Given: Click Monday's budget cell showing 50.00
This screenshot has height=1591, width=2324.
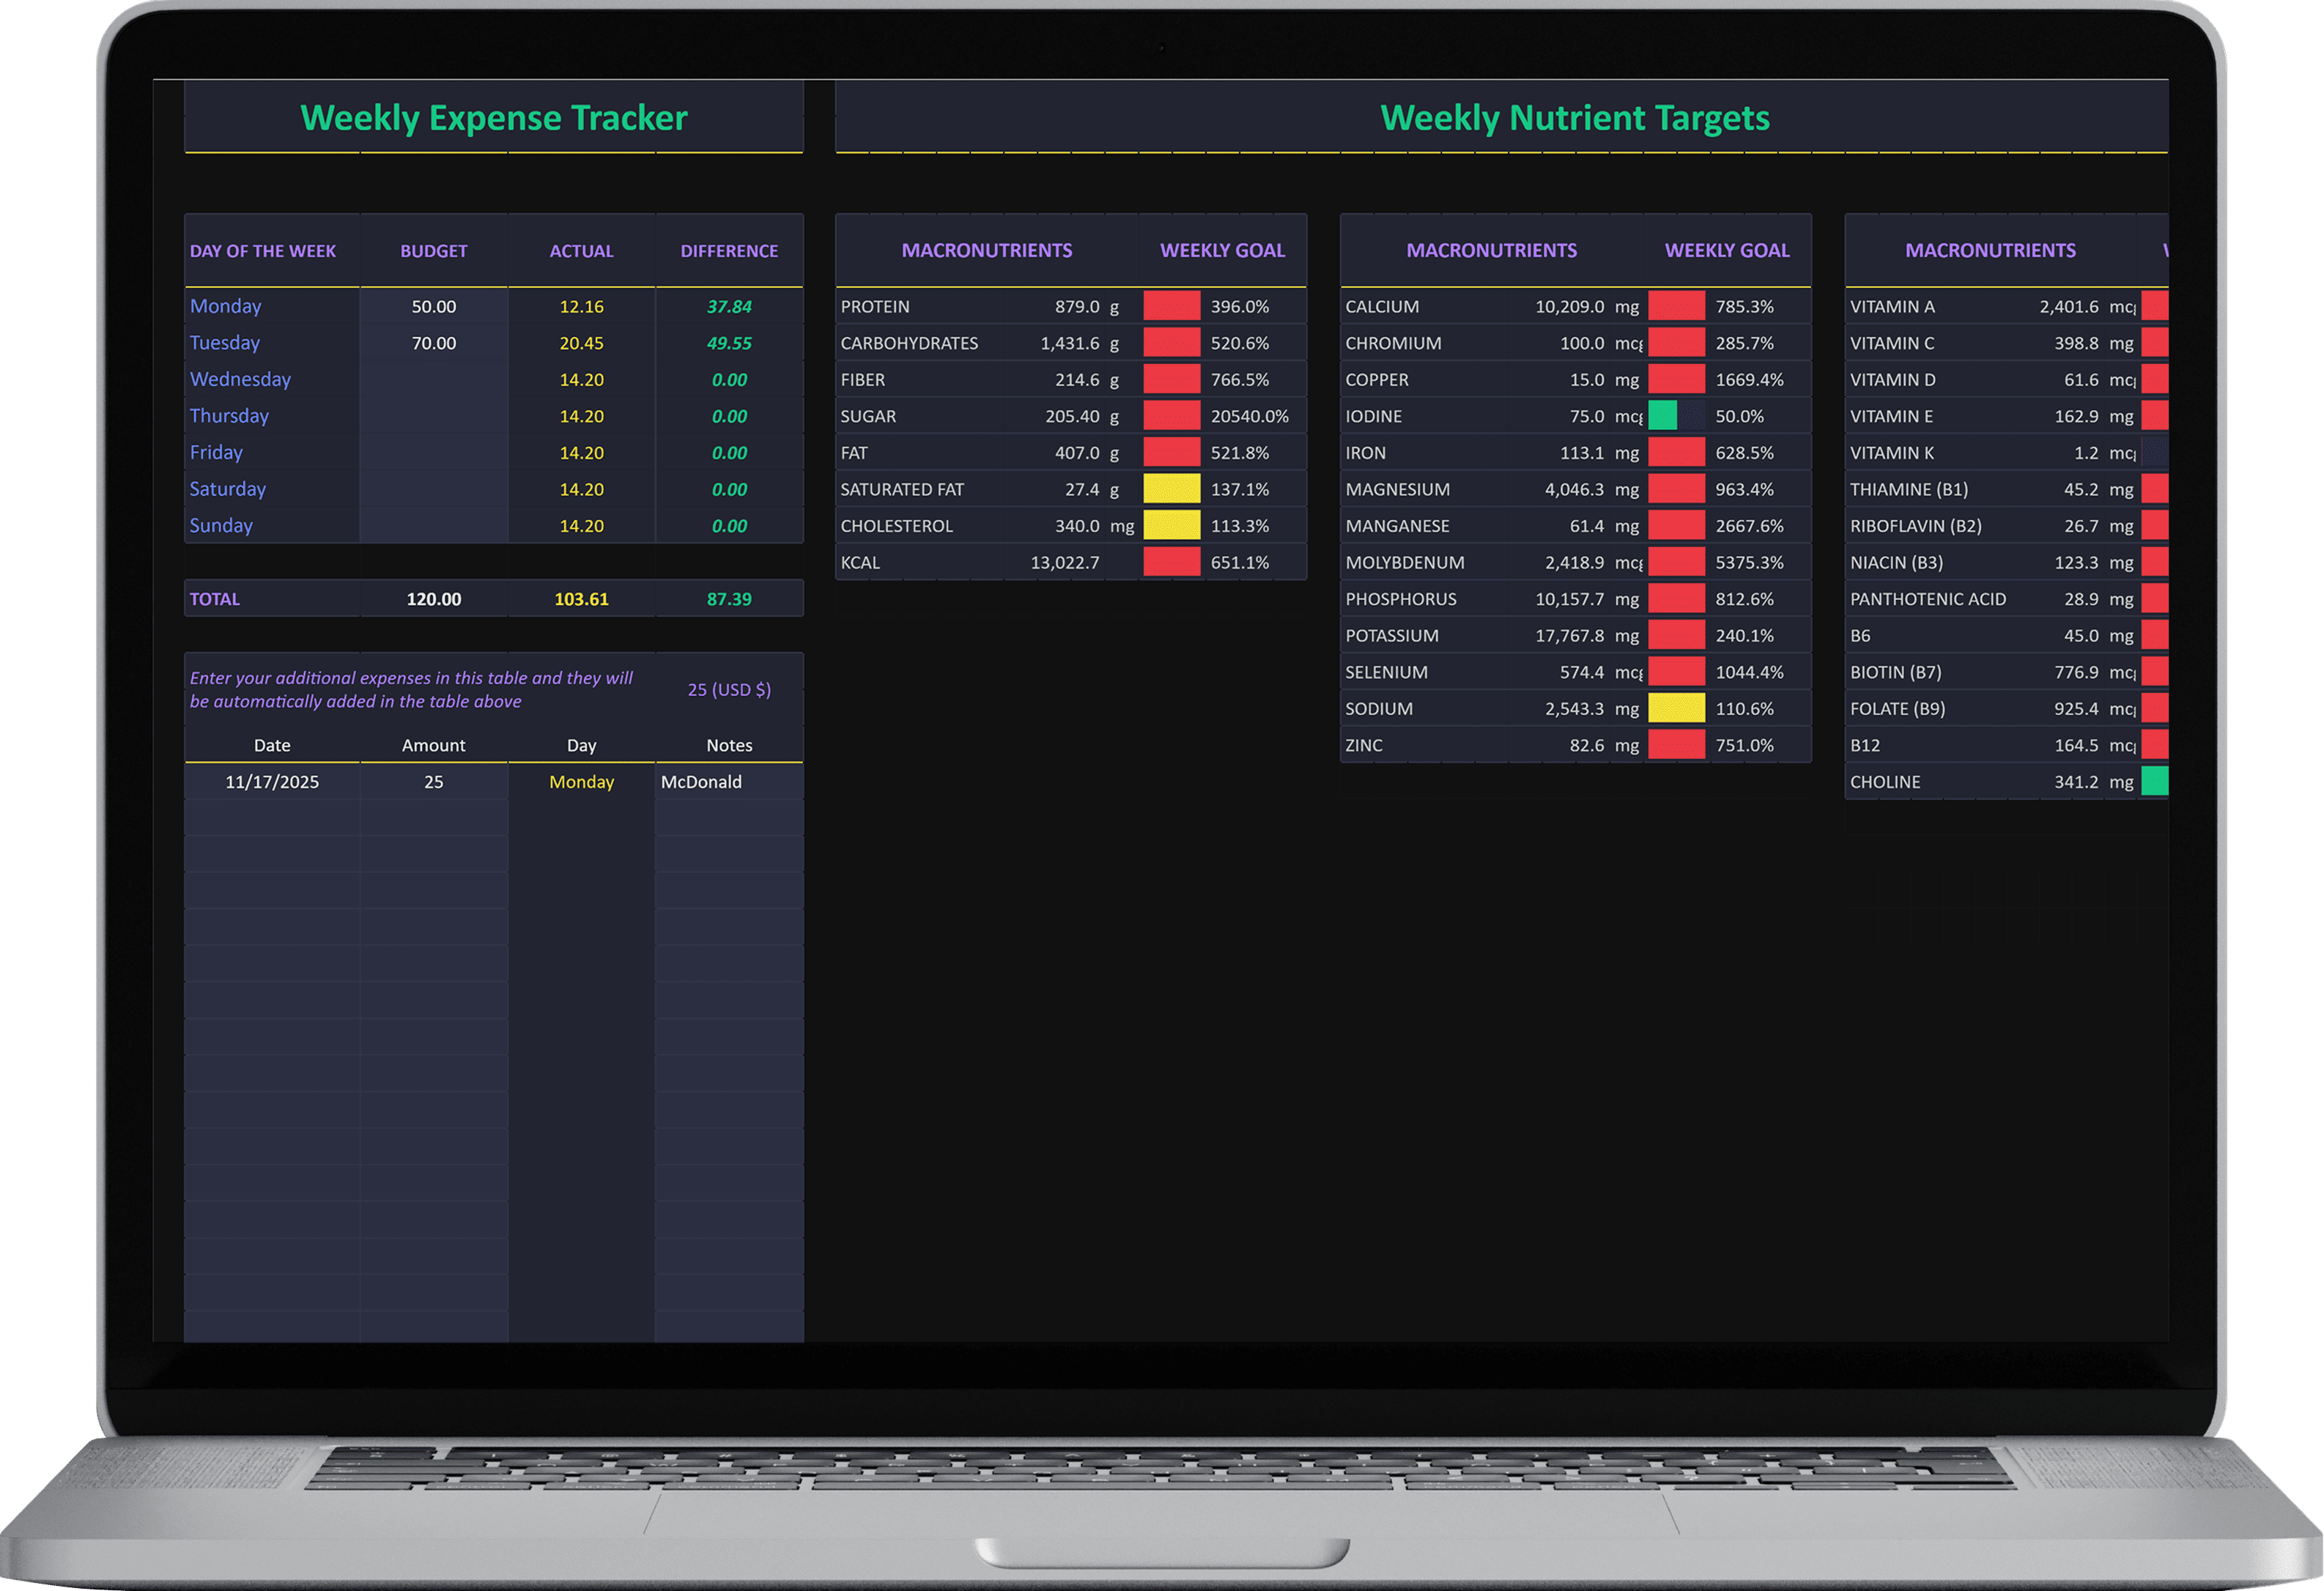Looking at the screenshot, I should 433,306.
